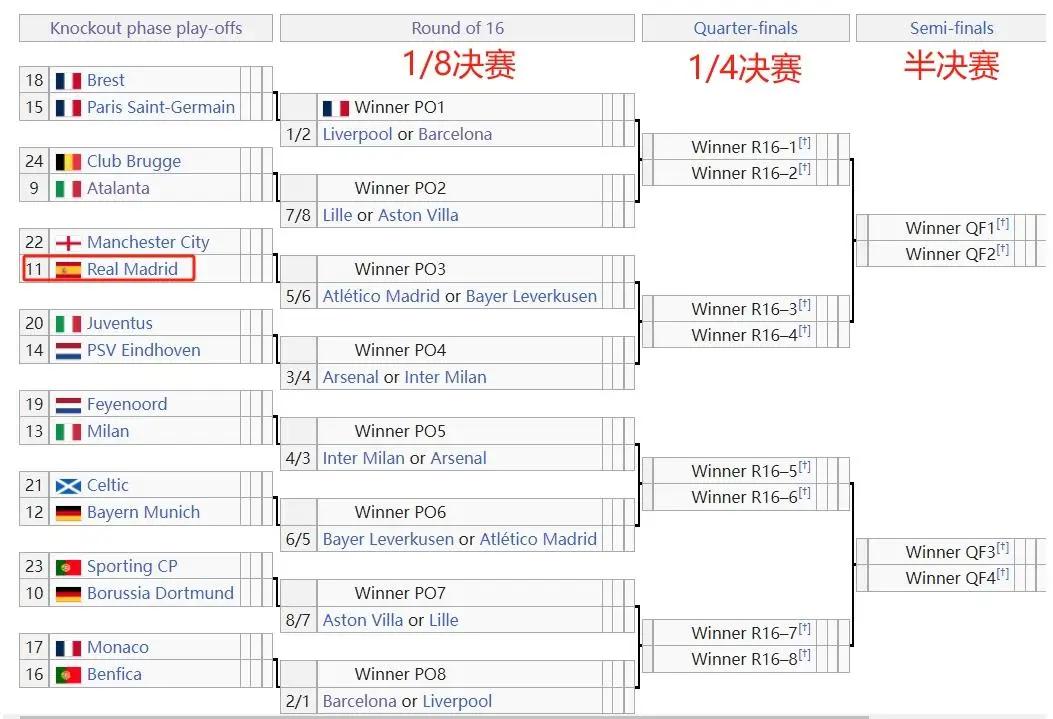Click the Scottish flag beside Celtic

point(68,486)
